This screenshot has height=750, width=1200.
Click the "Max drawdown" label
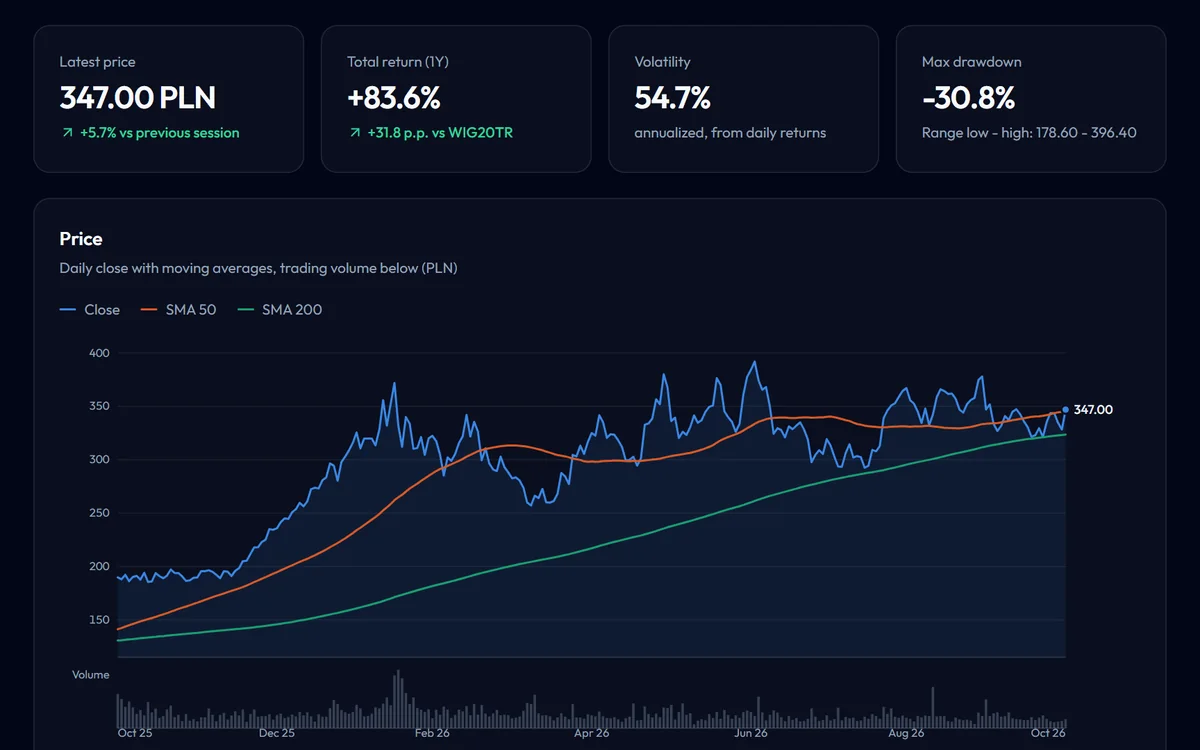coord(971,62)
